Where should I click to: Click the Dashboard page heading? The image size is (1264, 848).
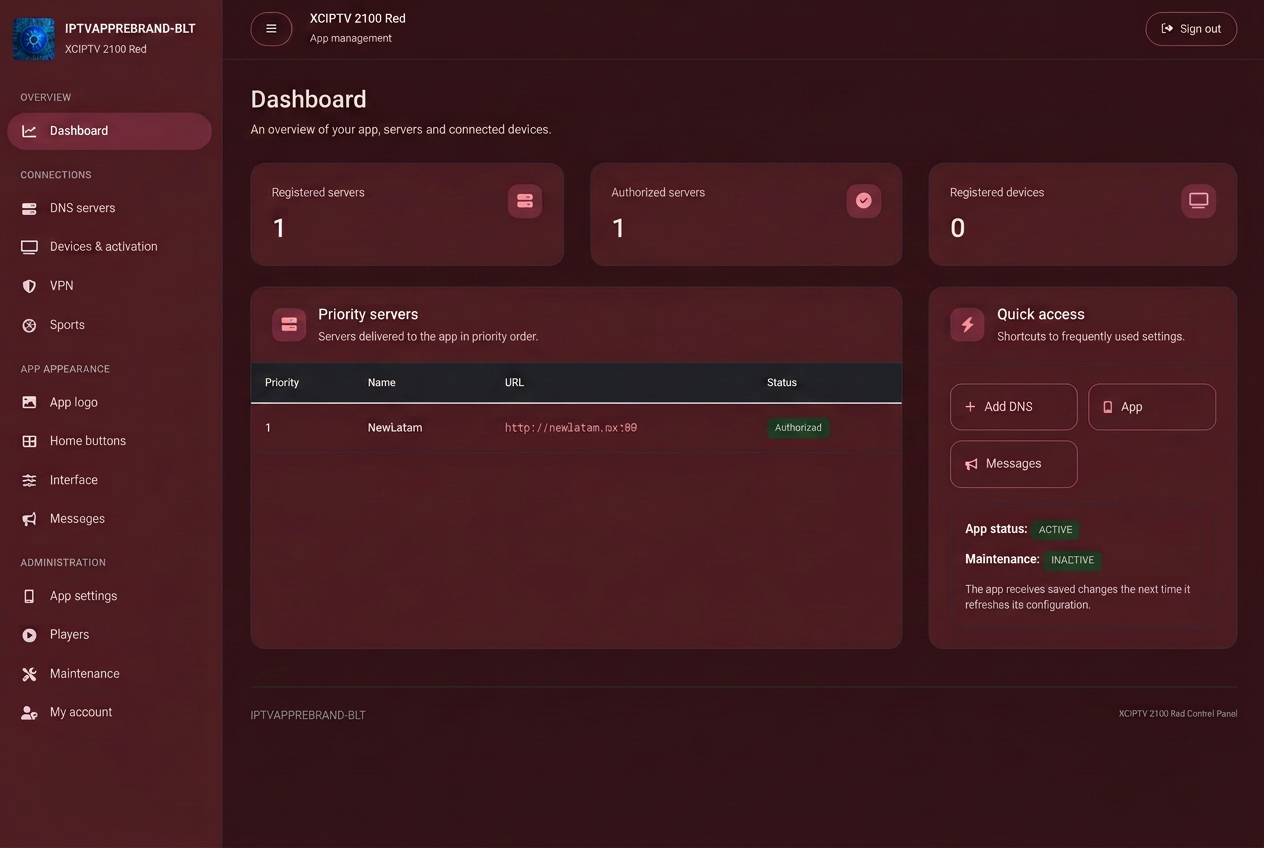(309, 99)
